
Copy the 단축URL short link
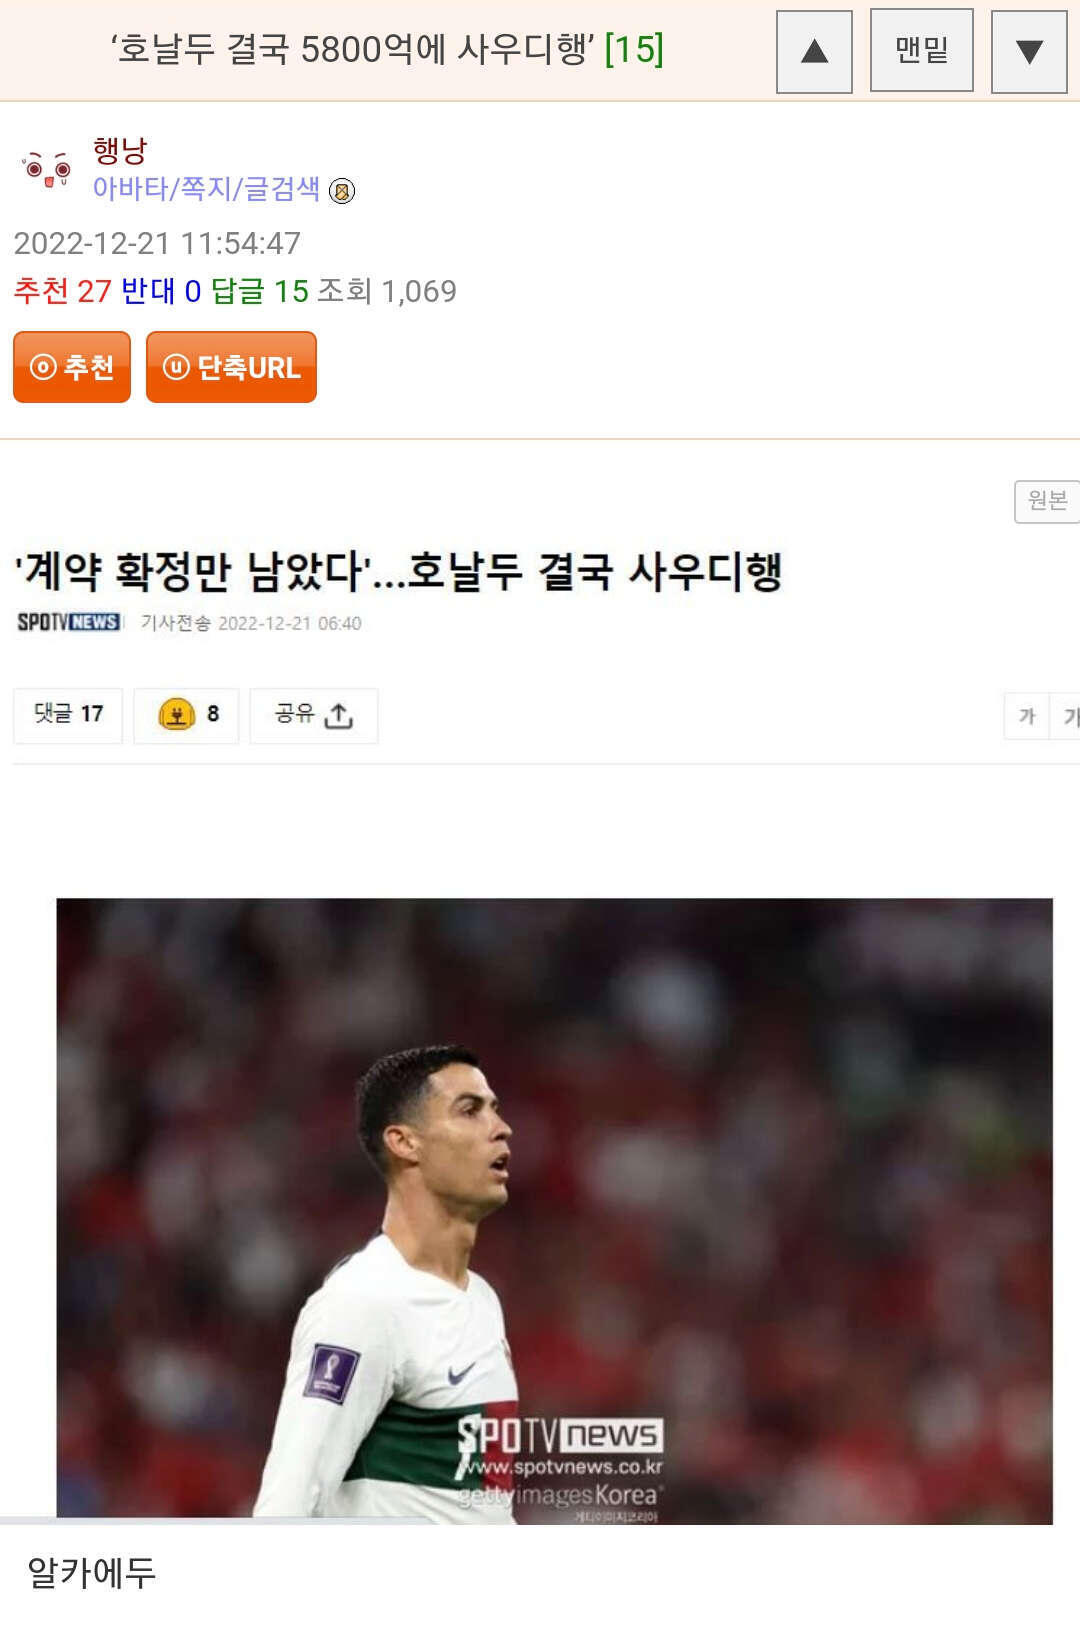pyautogui.click(x=231, y=367)
